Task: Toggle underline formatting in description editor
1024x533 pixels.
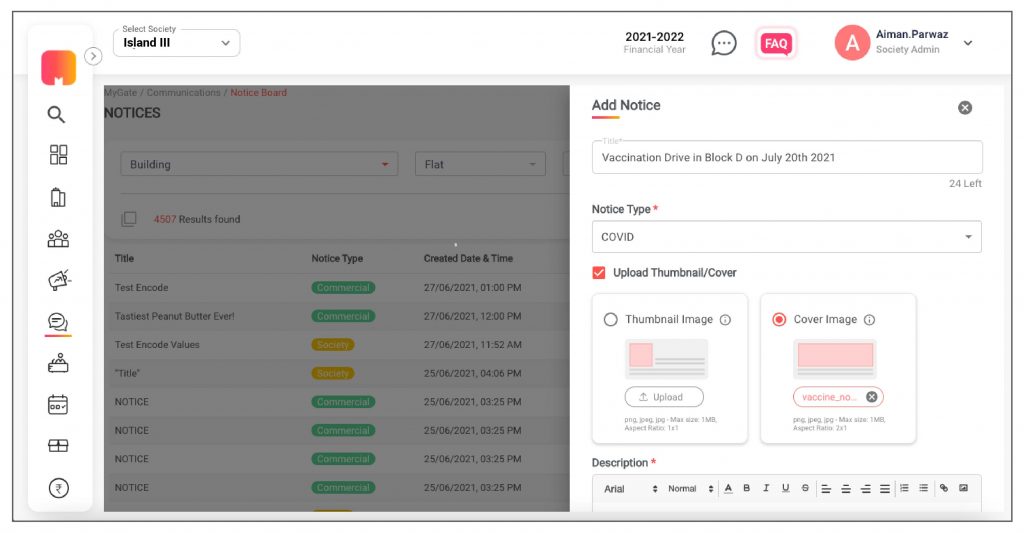Action: (x=786, y=489)
